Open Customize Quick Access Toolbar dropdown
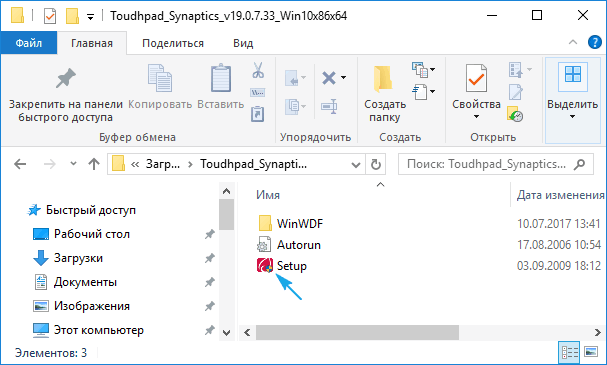 click(x=91, y=17)
